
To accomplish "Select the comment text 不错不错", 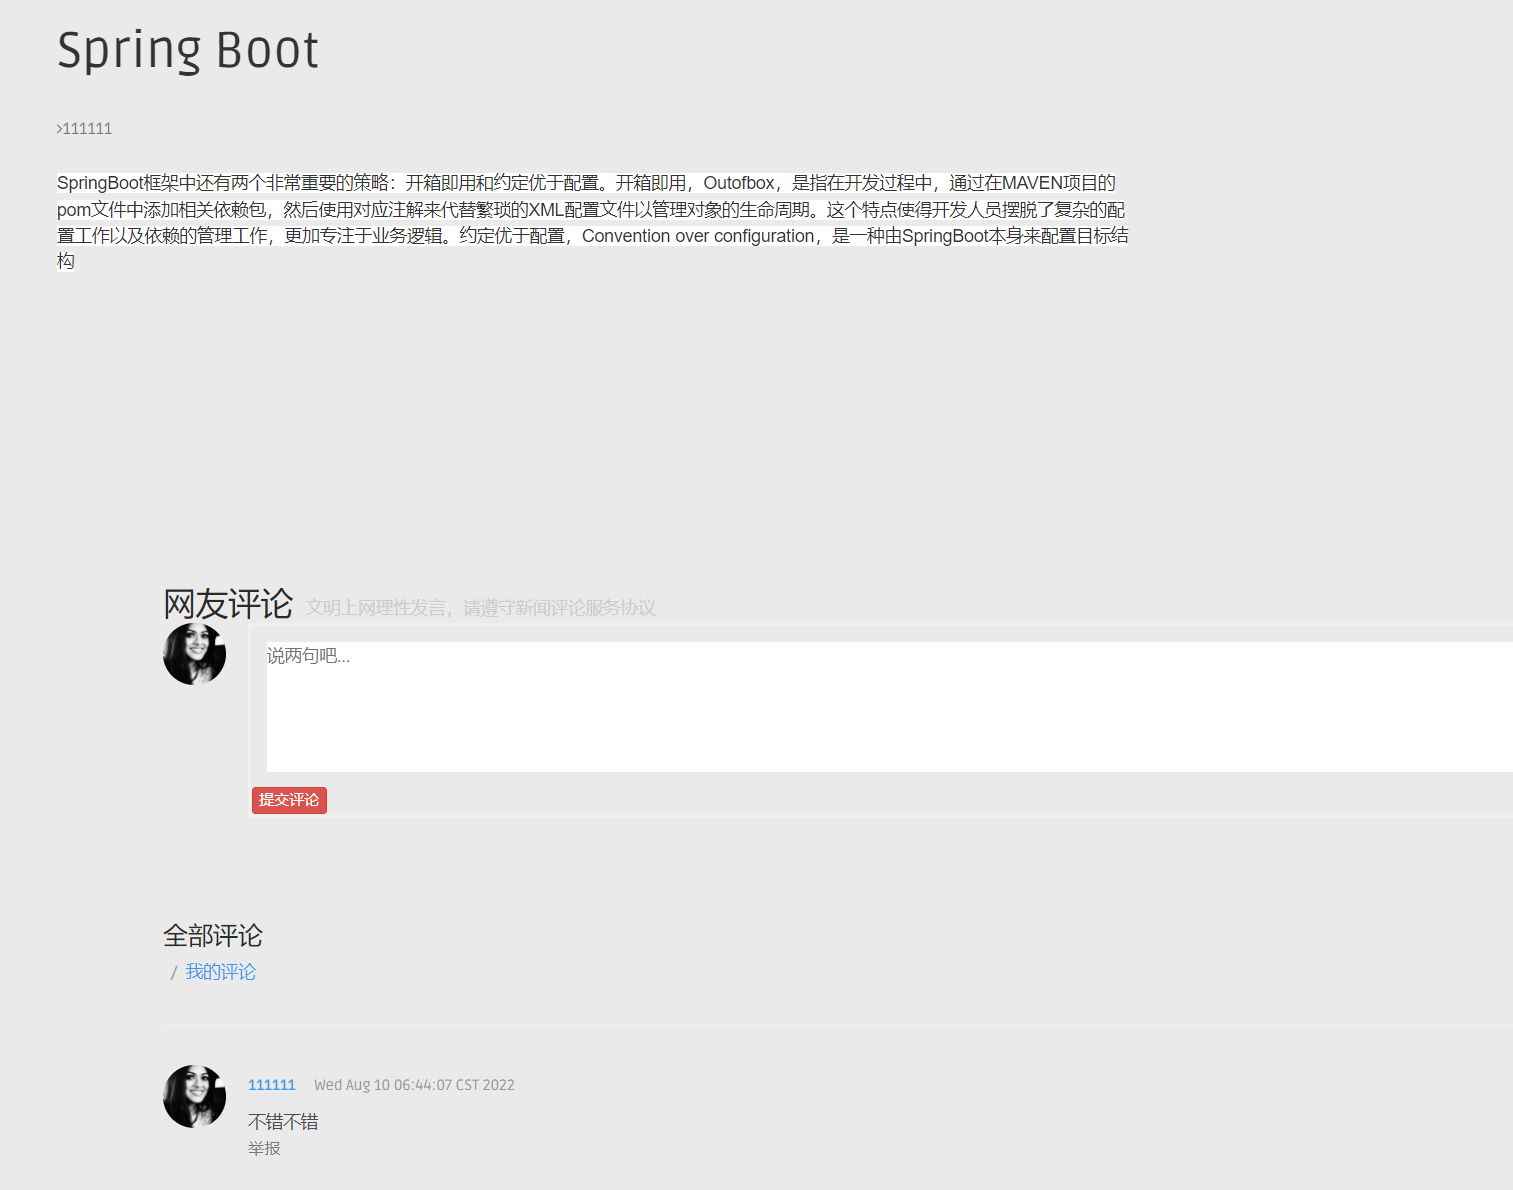I will pos(283,1120).
